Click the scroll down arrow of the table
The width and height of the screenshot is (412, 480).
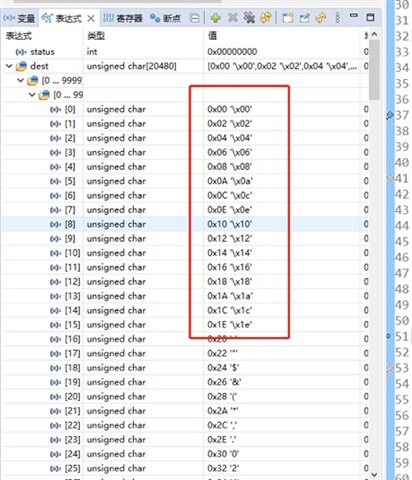(x=374, y=474)
